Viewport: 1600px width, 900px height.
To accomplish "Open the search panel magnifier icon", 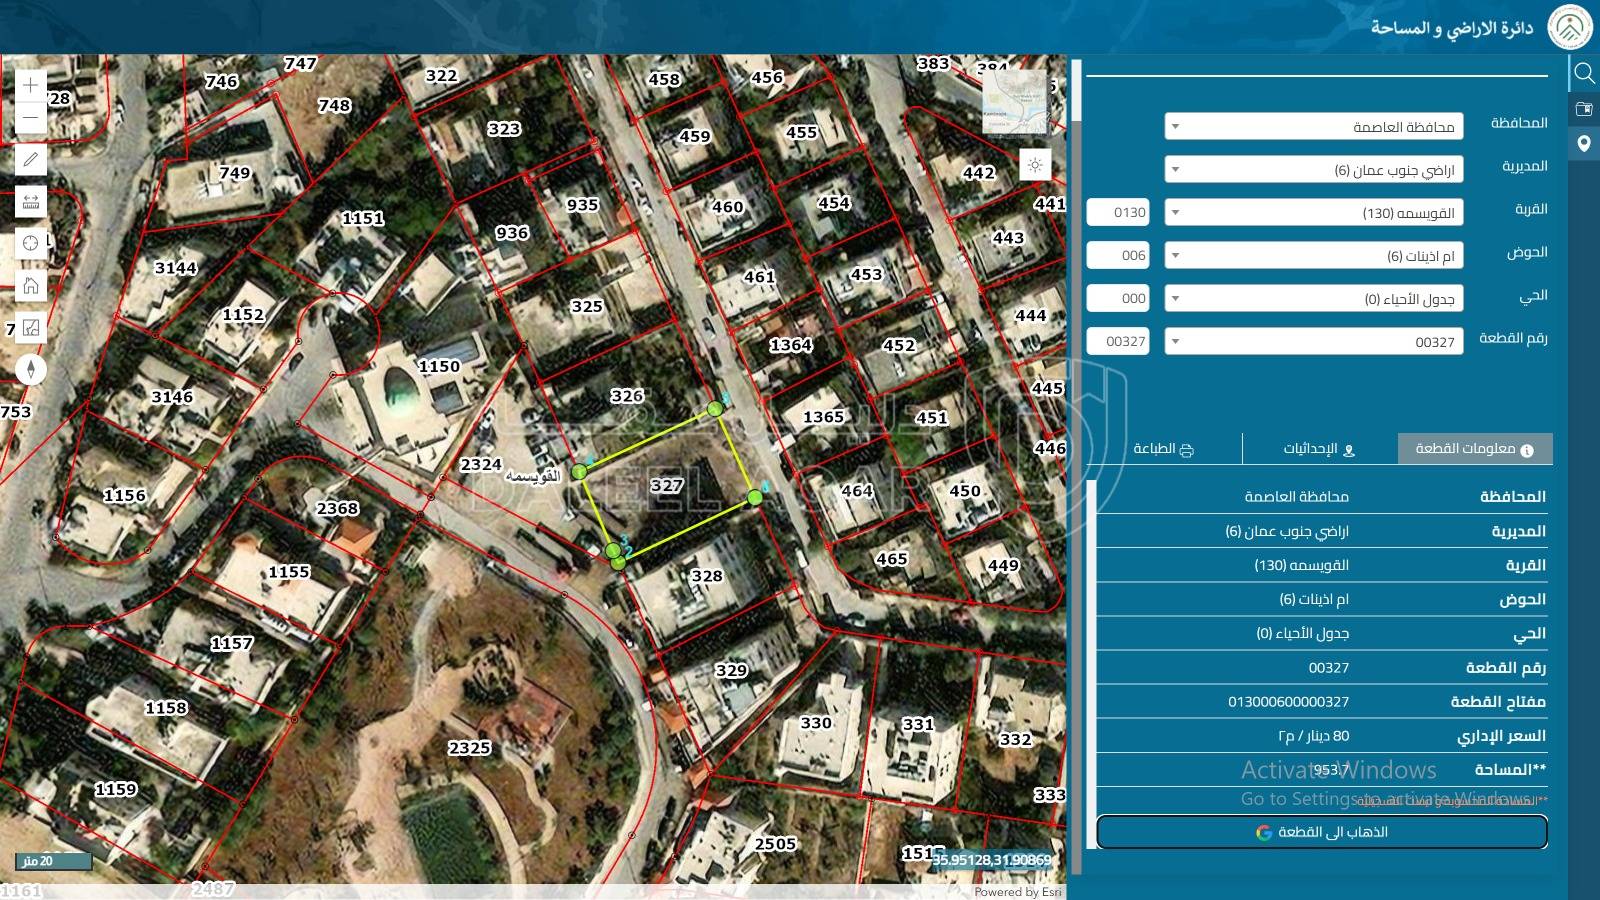I will tap(1584, 73).
